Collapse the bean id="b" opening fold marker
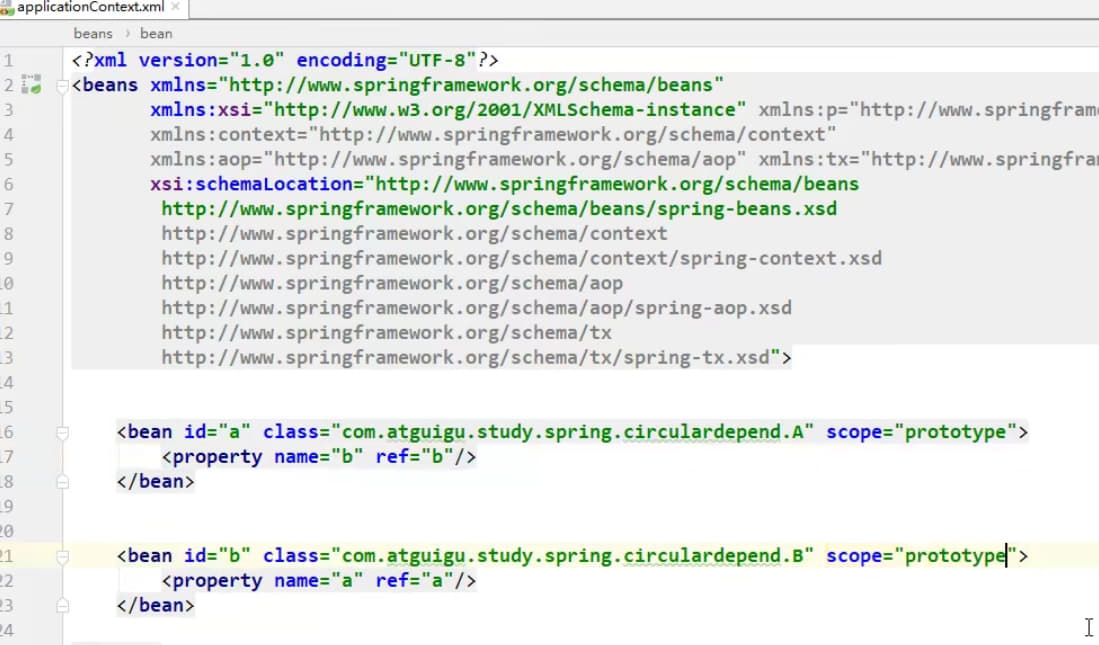This screenshot has height=645, width=1099. pyautogui.click(x=62, y=557)
